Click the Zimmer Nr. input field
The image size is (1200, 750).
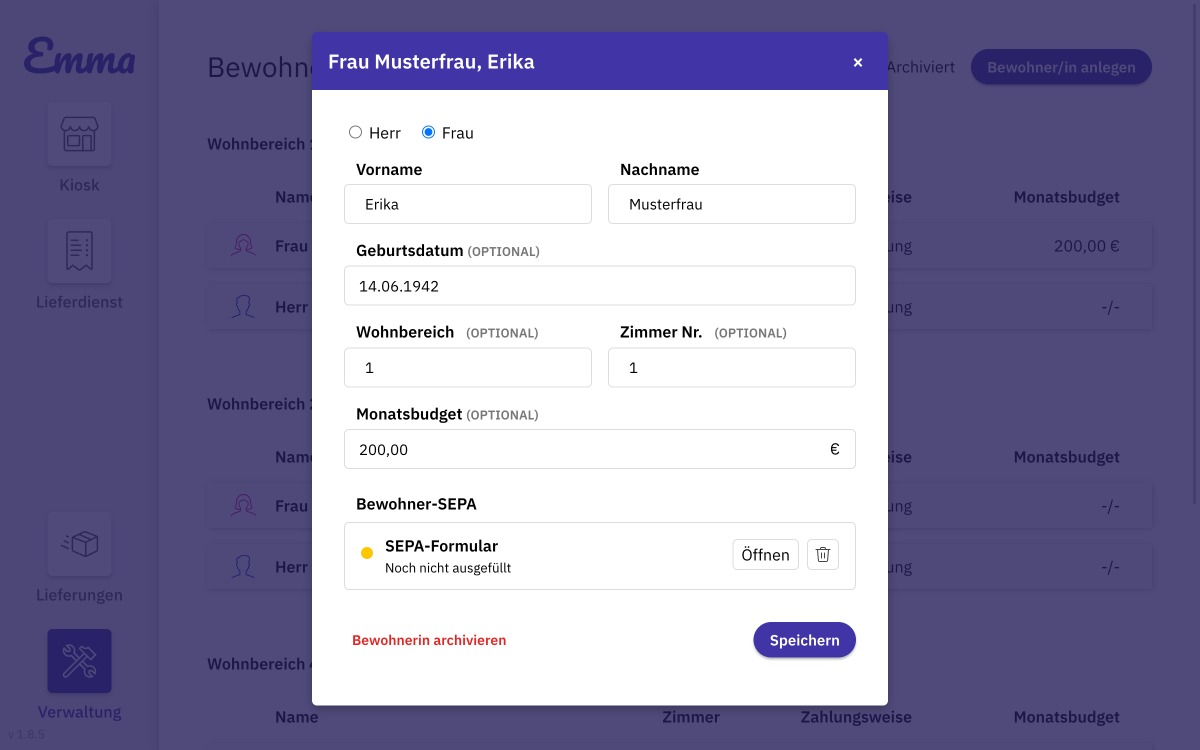(732, 368)
